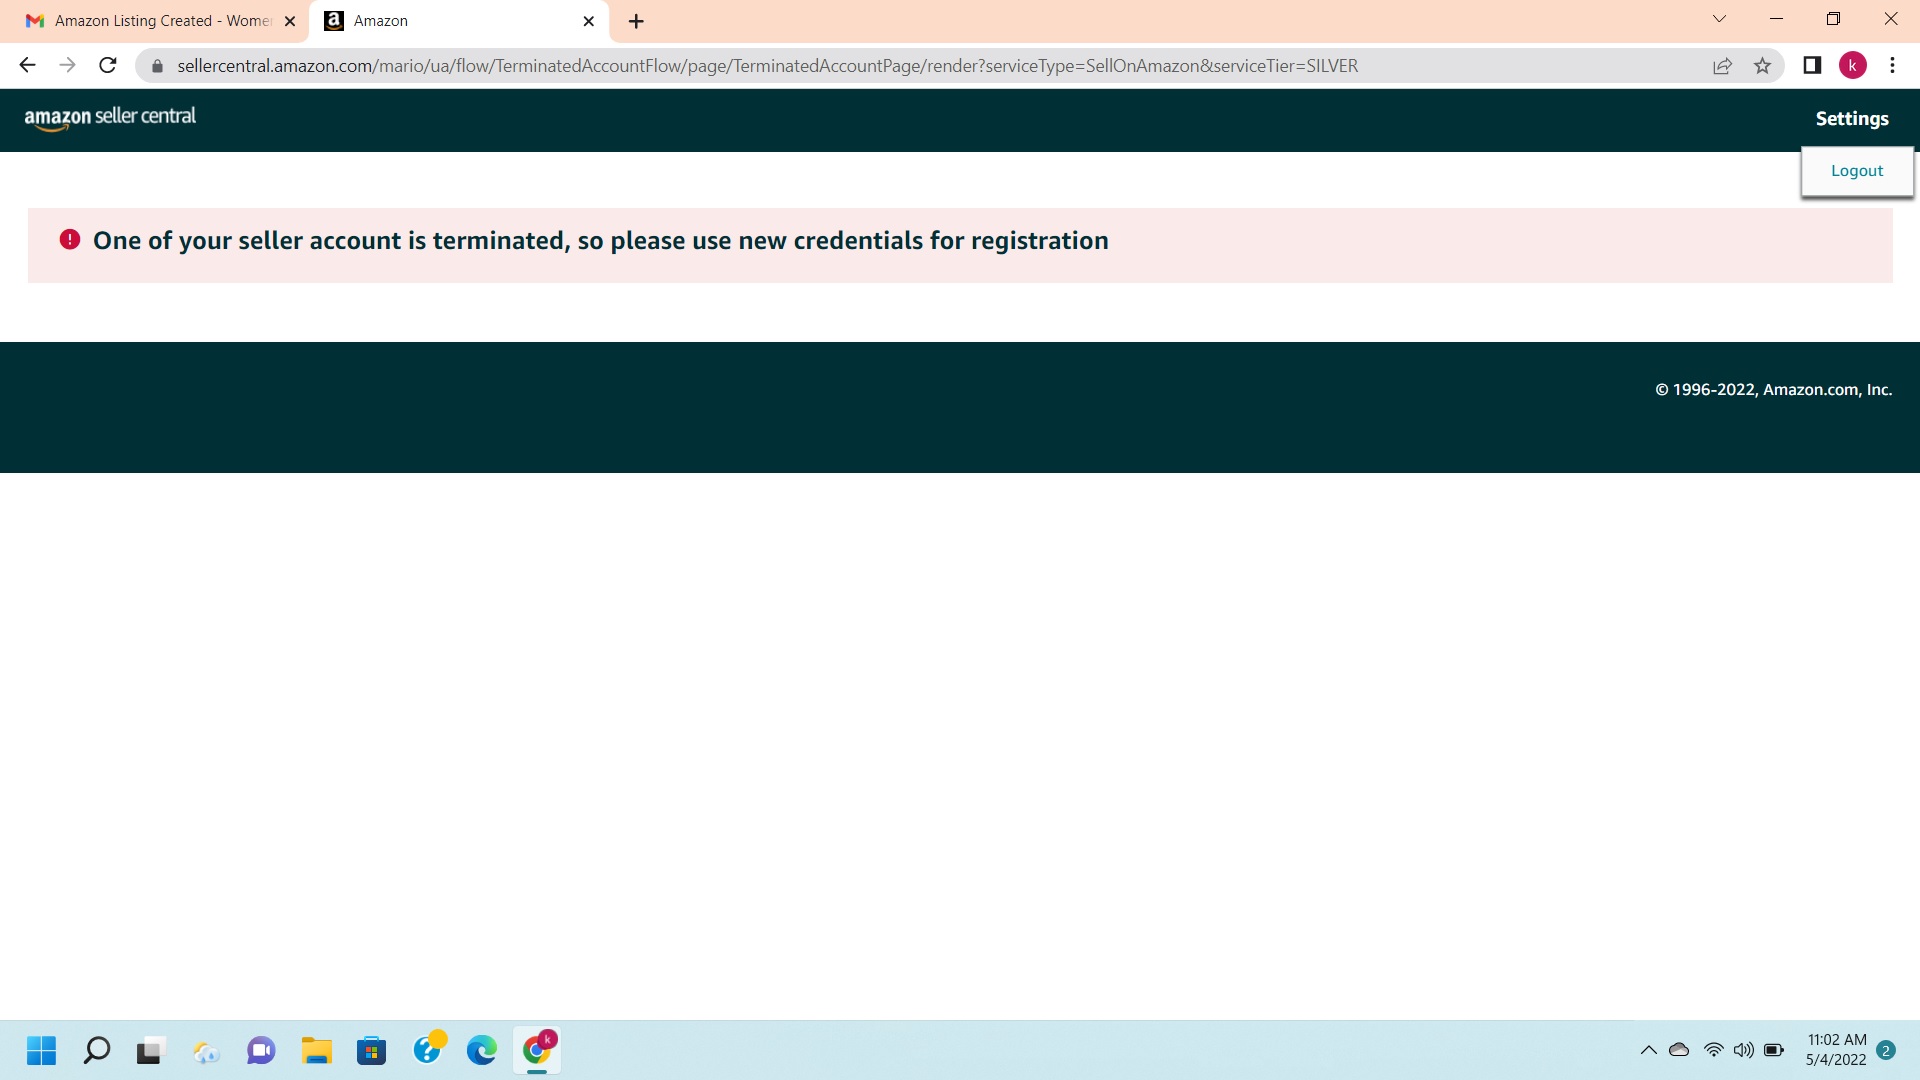Click the share this page icon

point(1722,66)
